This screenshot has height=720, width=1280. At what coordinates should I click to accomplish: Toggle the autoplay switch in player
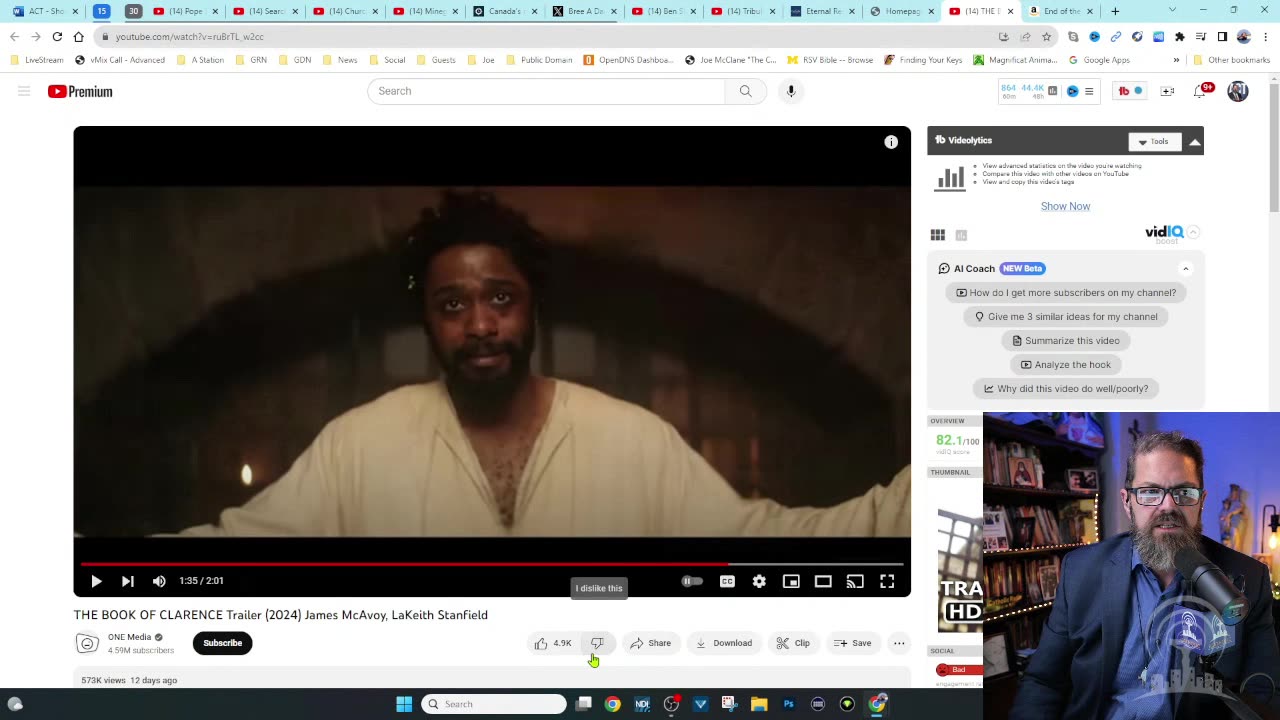tap(692, 581)
